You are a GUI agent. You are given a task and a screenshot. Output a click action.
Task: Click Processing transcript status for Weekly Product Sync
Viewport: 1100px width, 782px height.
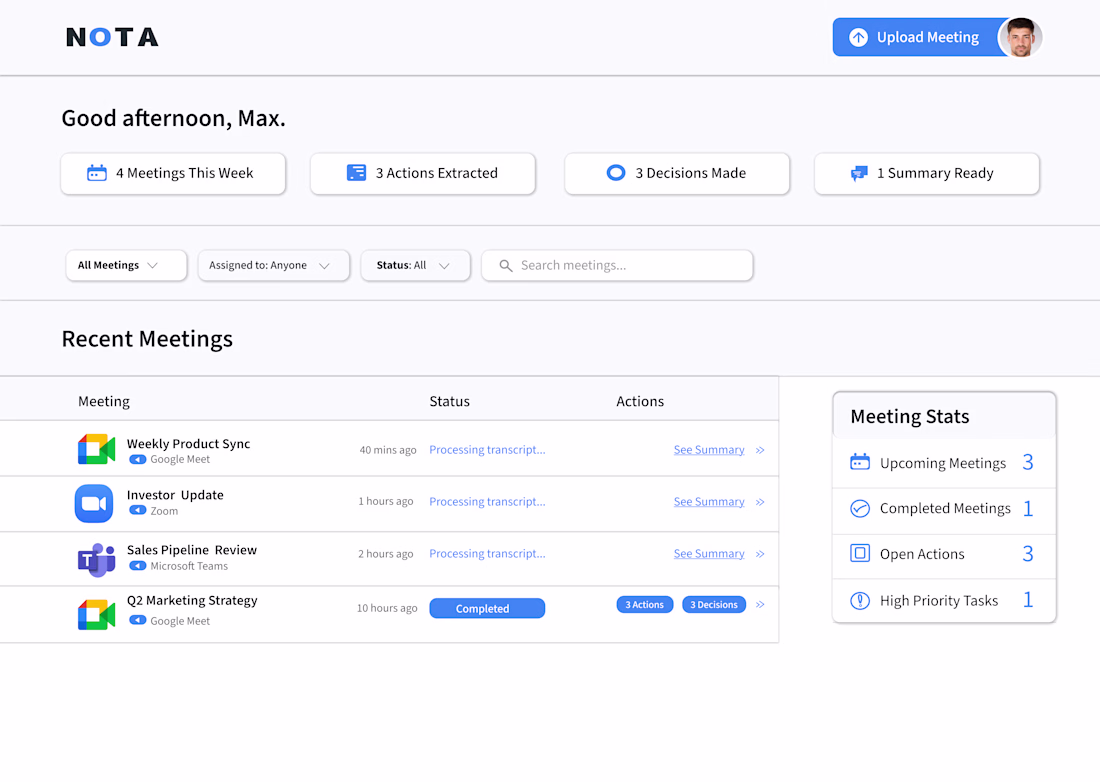tap(487, 450)
